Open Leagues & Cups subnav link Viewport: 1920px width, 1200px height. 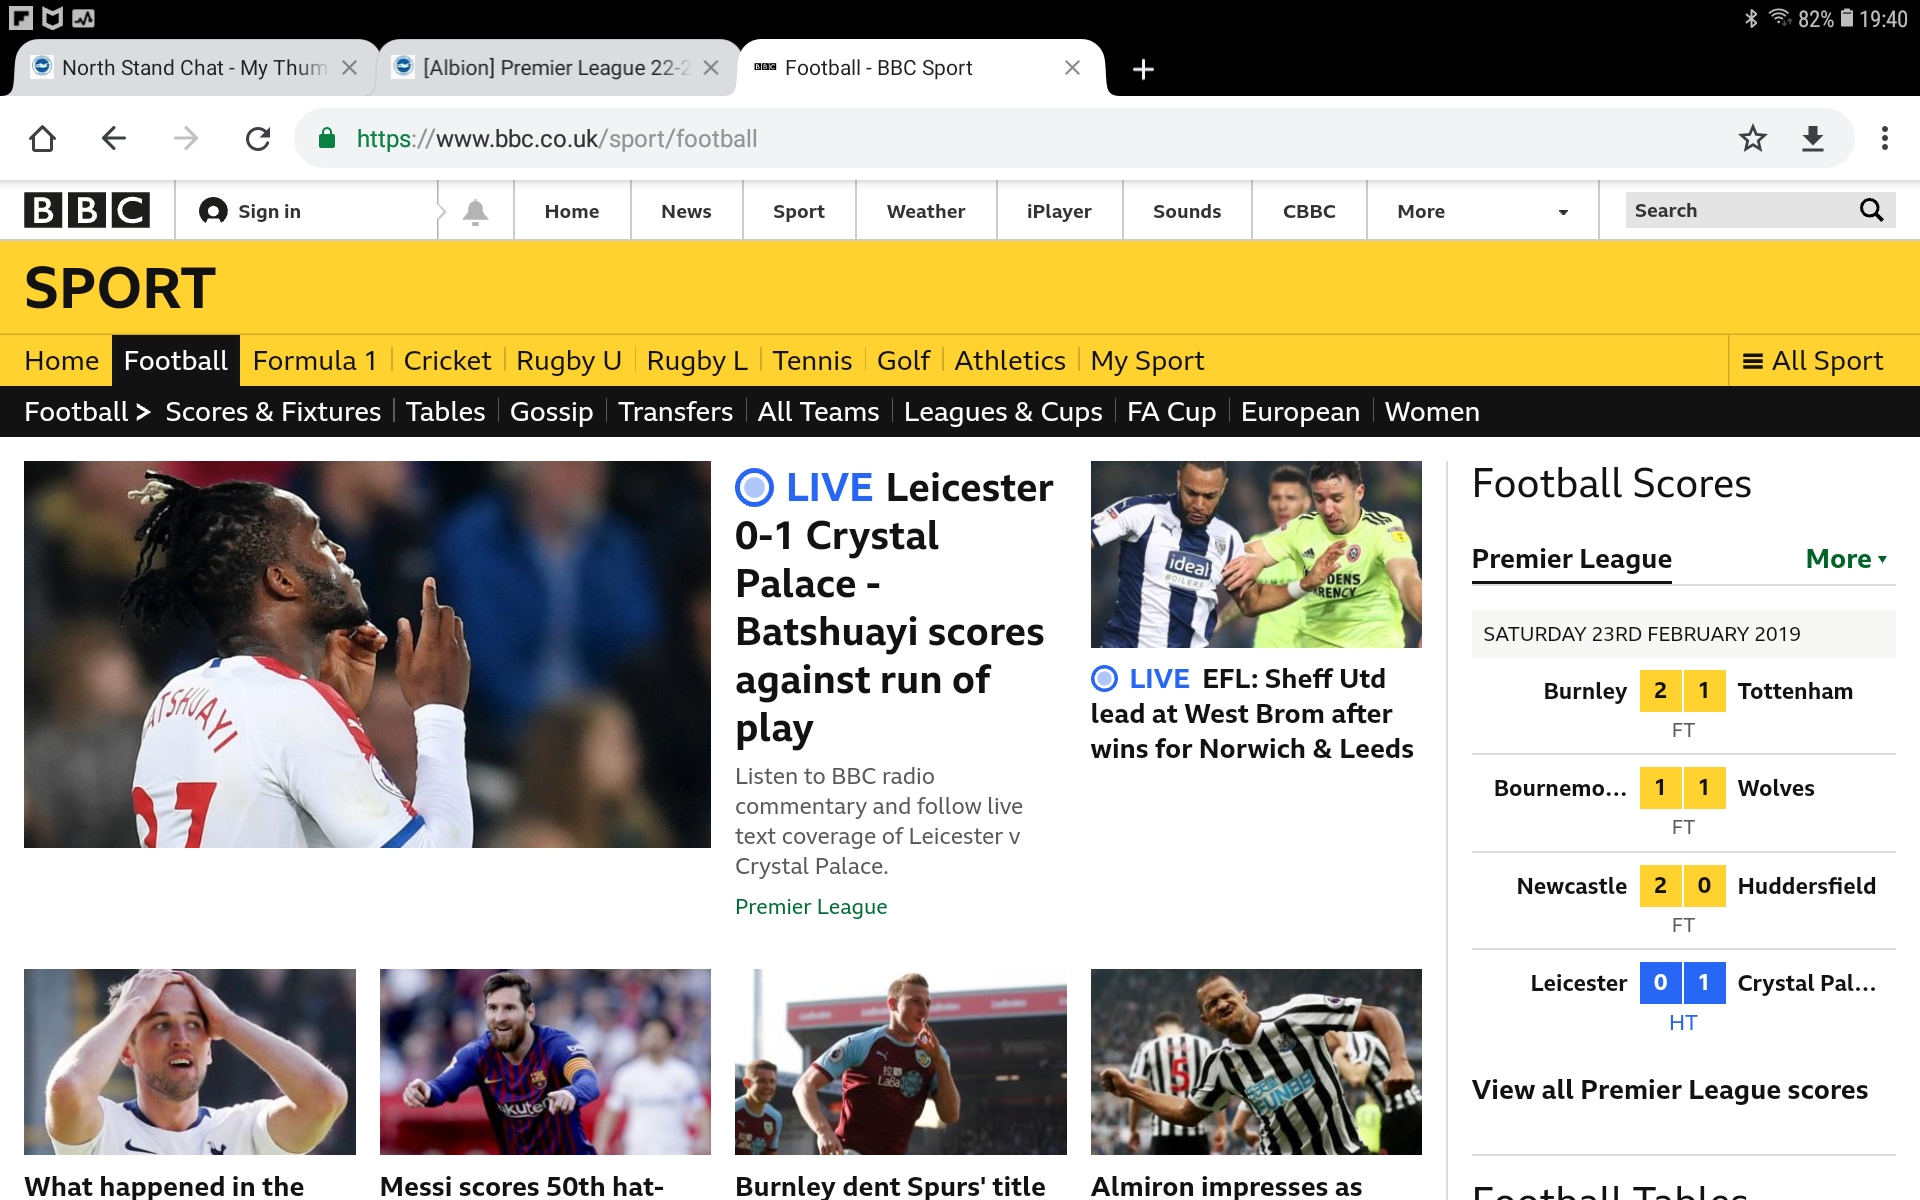1003,411
